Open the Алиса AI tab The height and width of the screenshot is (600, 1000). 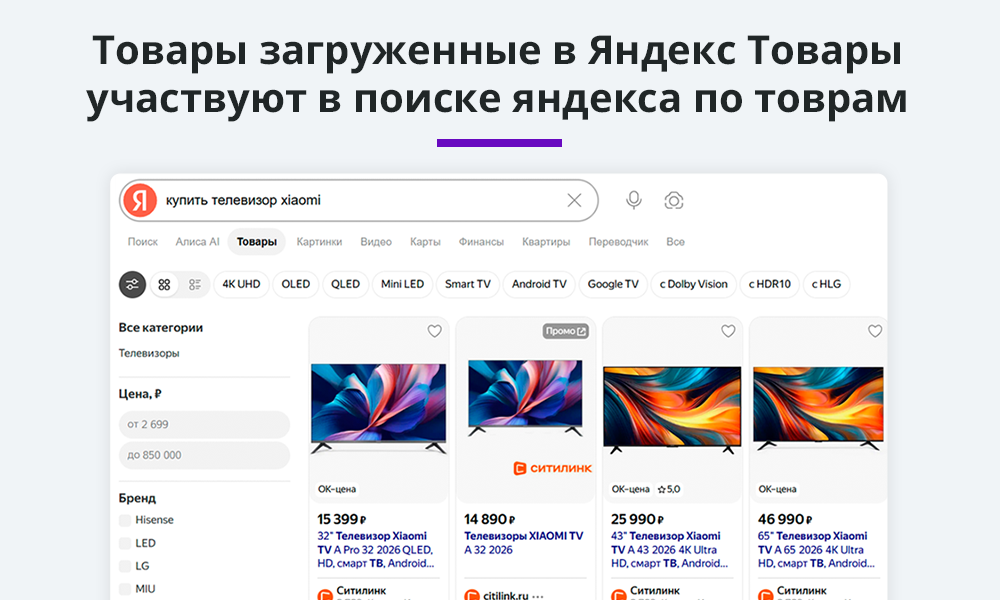click(x=197, y=242)
